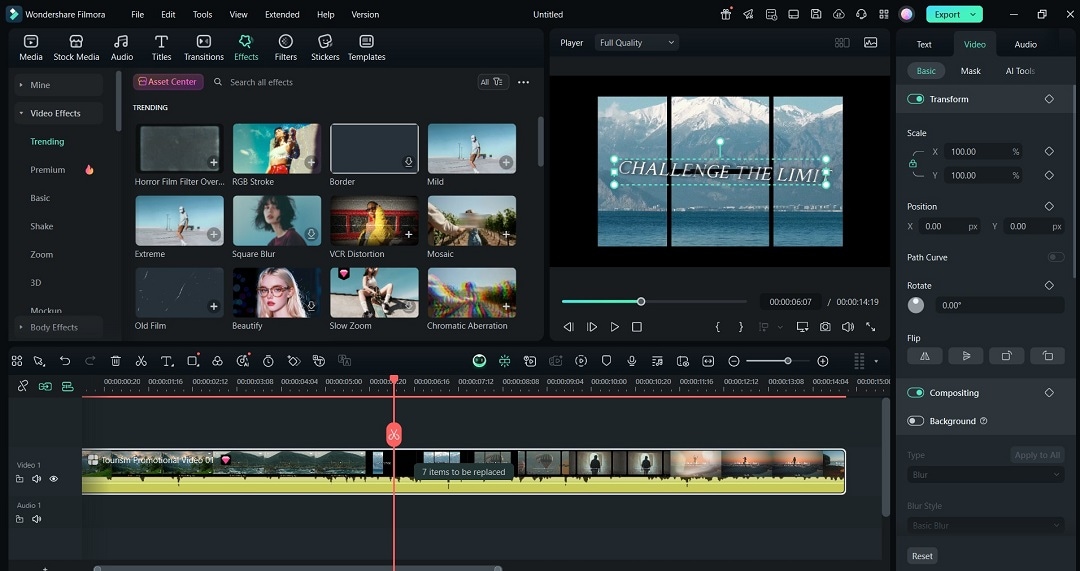Select the Chromatic Aberration effect thumbnail
The height and width of the screenshot is (571, 1080).
[x=472, y=292]
